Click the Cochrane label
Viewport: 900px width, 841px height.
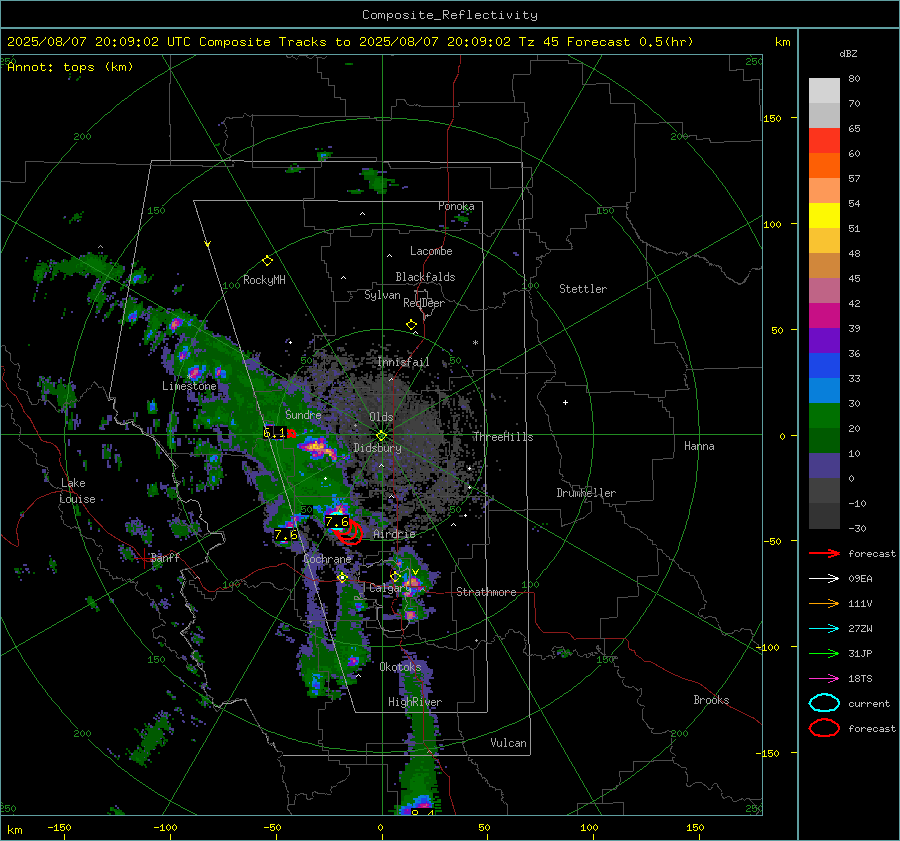(327, 559)
